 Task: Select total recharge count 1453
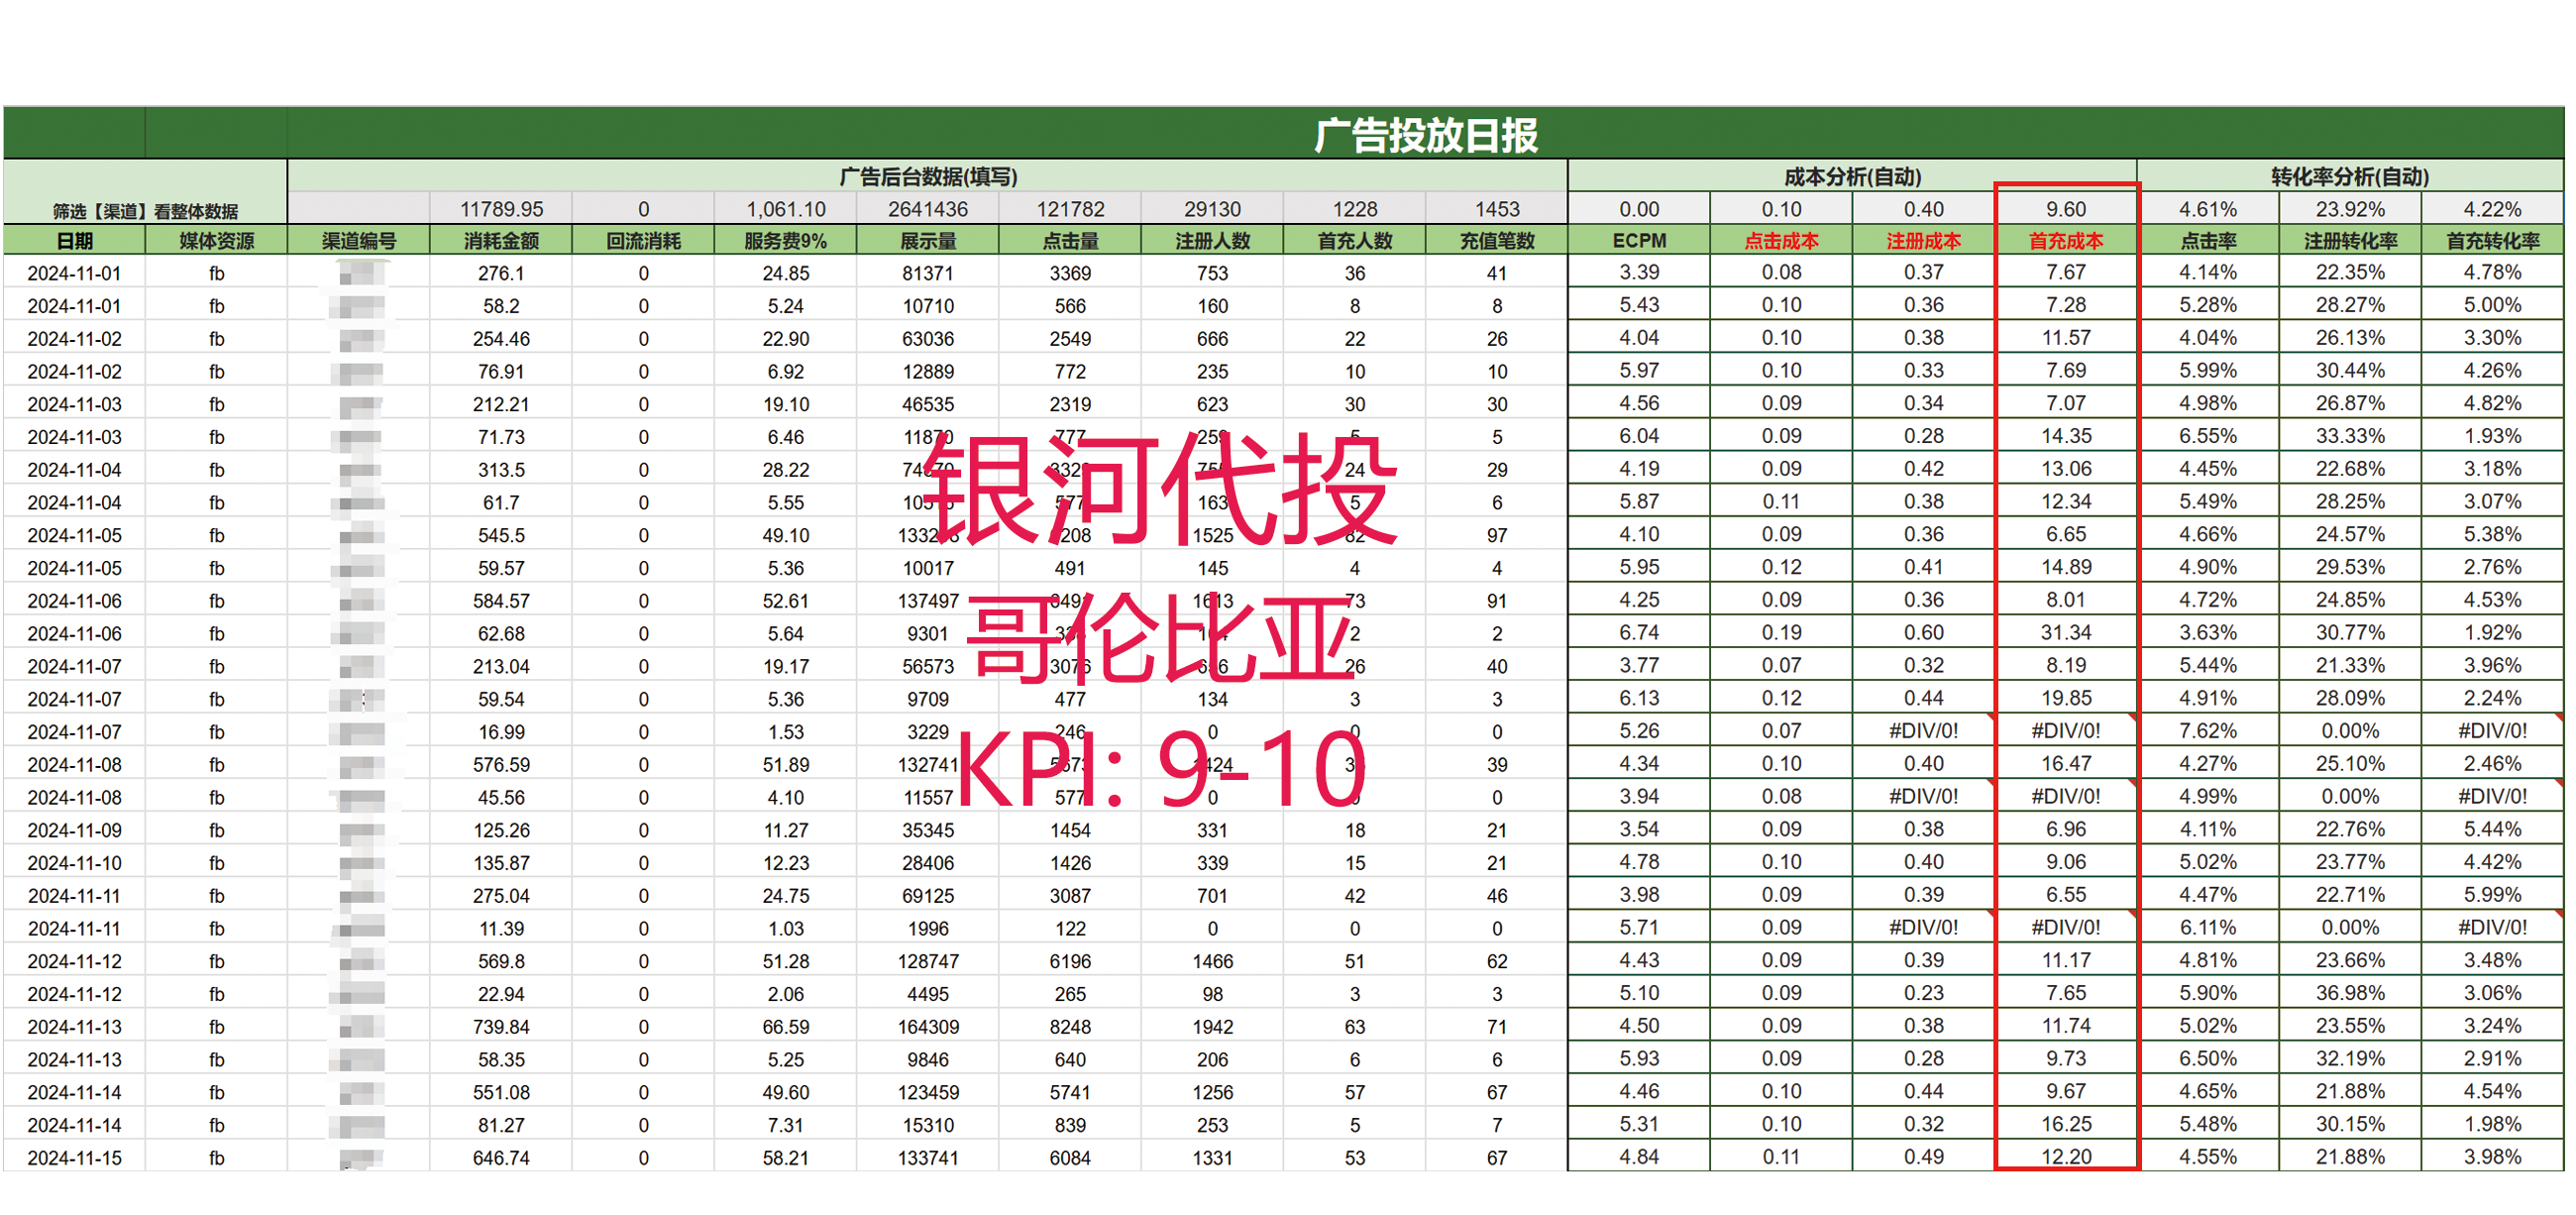pyautogui.click(x=1496, y=209)
